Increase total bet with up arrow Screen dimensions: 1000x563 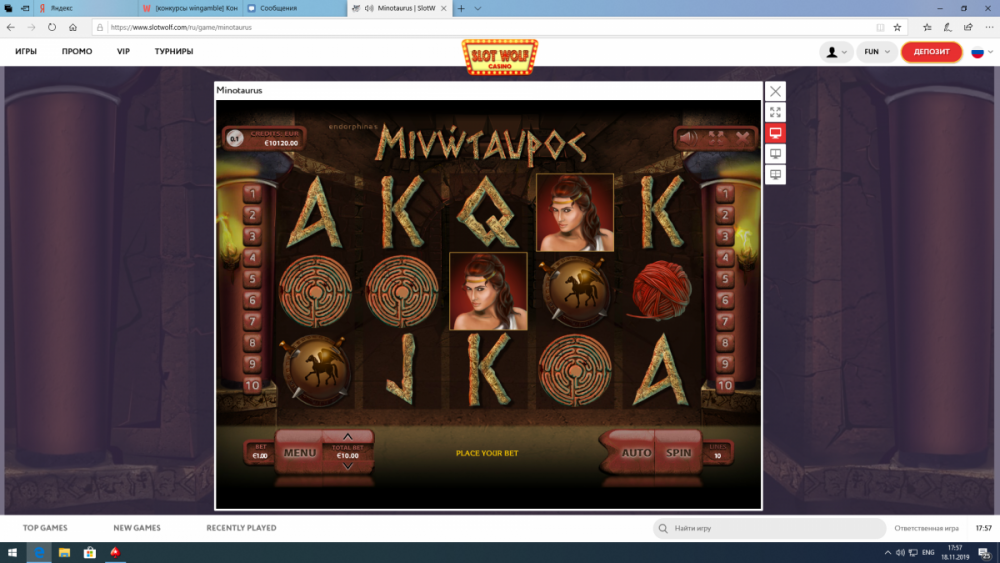[x=347, y=437]
